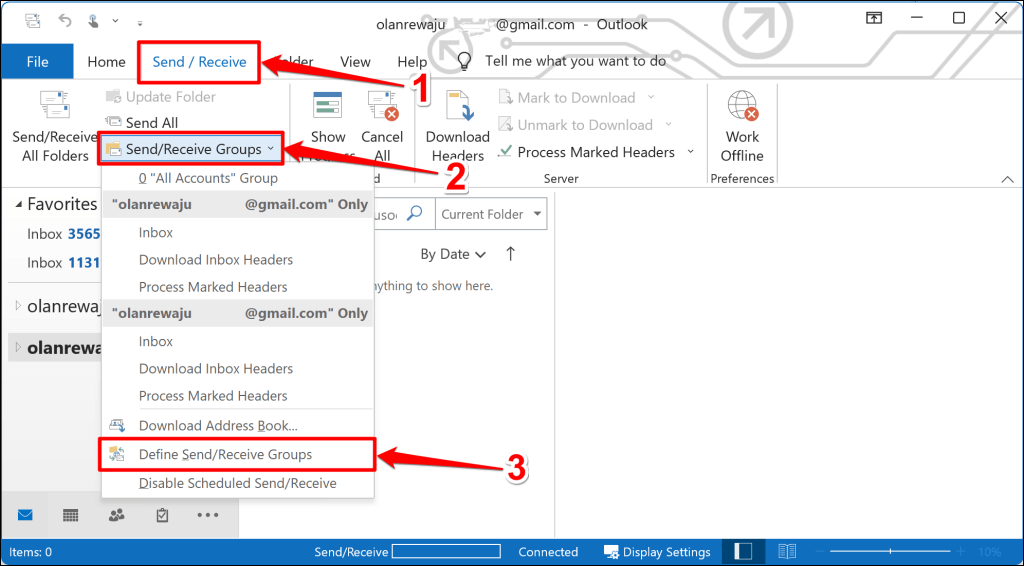Toggle sort order with the up arrow

tap(511, 254)
